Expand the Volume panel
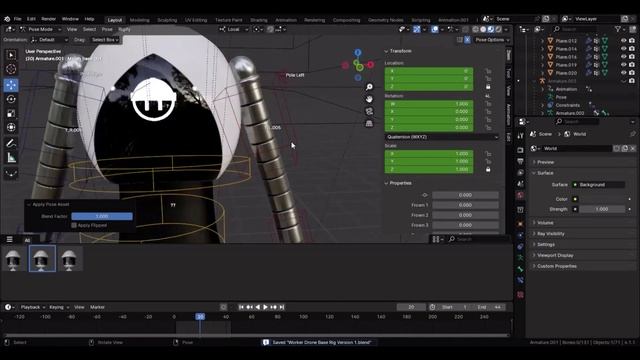Image resolution: width=640 pixels, height=360 pixels. pyautogui.click(x=545, y=223)
